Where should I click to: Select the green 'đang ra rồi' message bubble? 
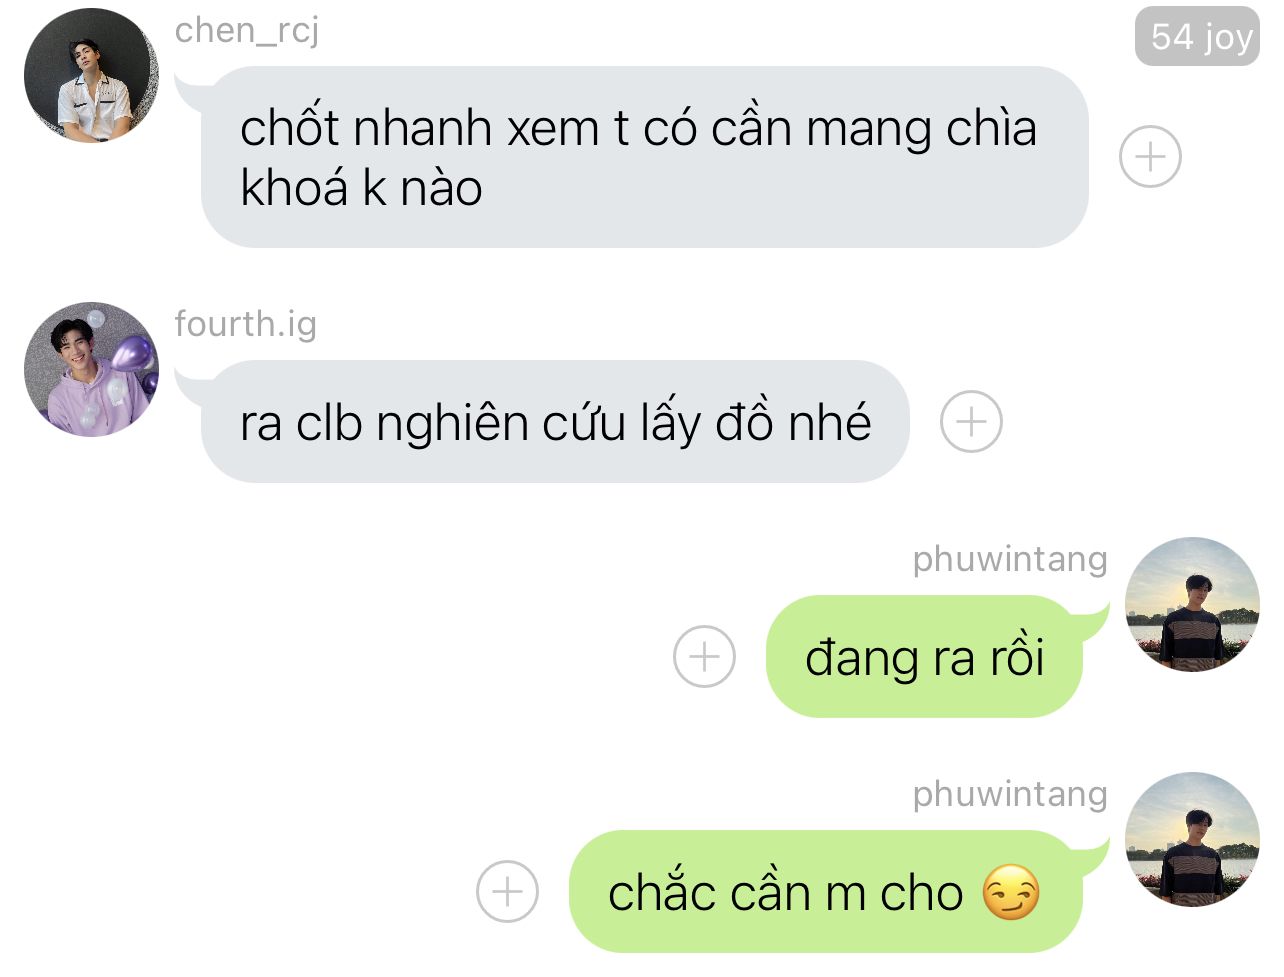coord(924,656)
